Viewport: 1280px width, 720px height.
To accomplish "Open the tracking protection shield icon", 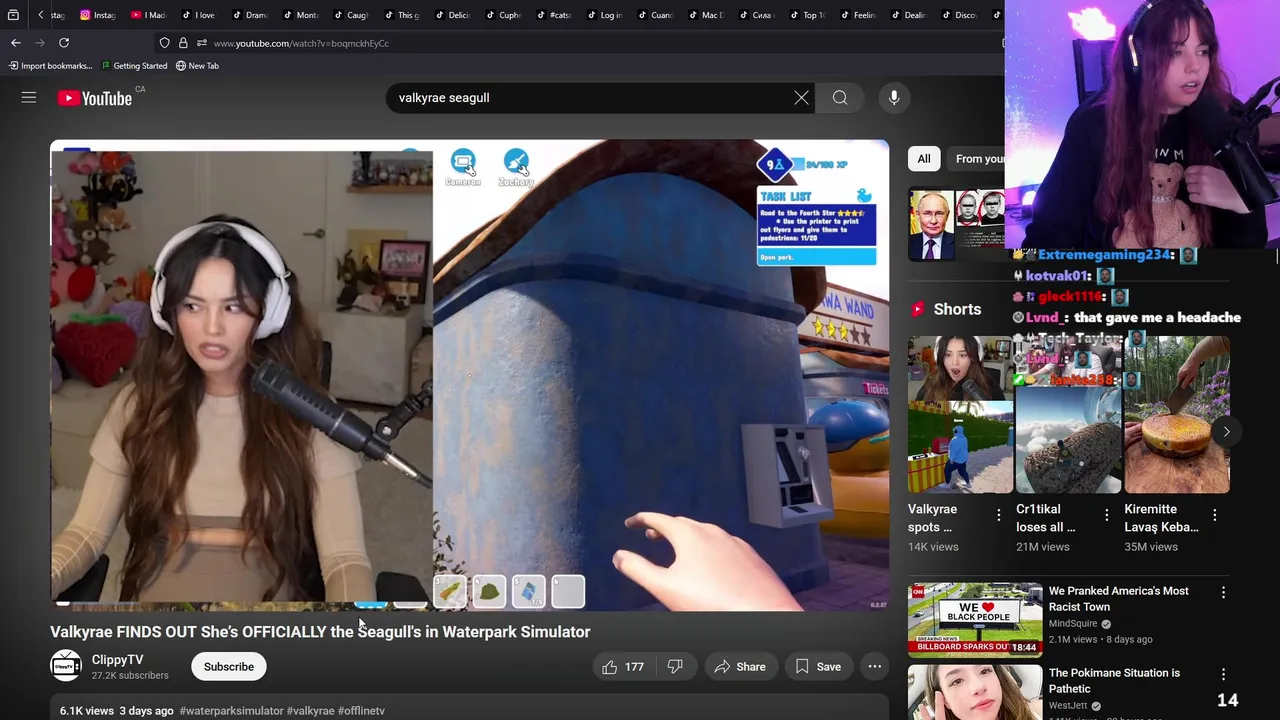I will click(x=164, y=43).
